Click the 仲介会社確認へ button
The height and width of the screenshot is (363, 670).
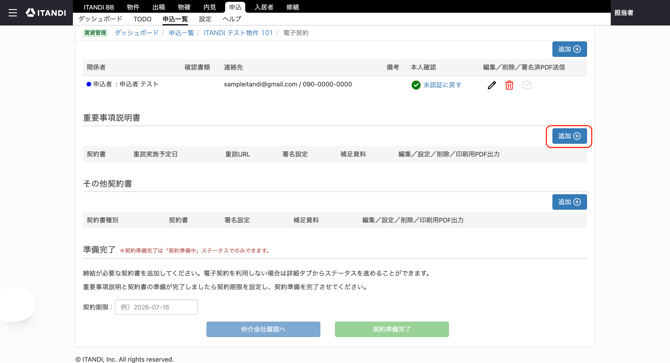point(263,329)
